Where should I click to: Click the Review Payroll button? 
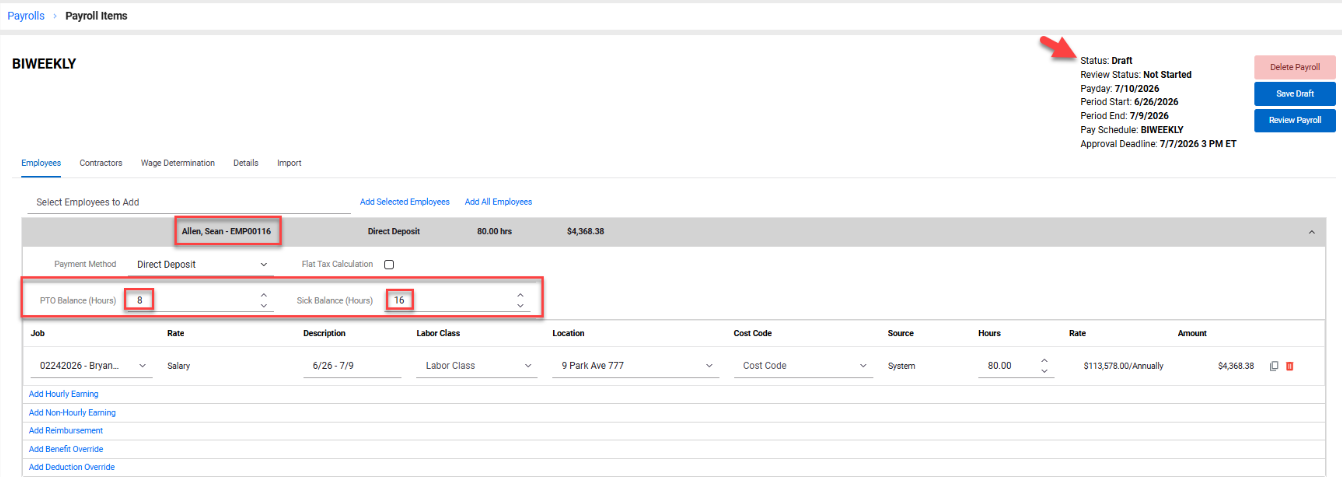[x=1295, y=120]
